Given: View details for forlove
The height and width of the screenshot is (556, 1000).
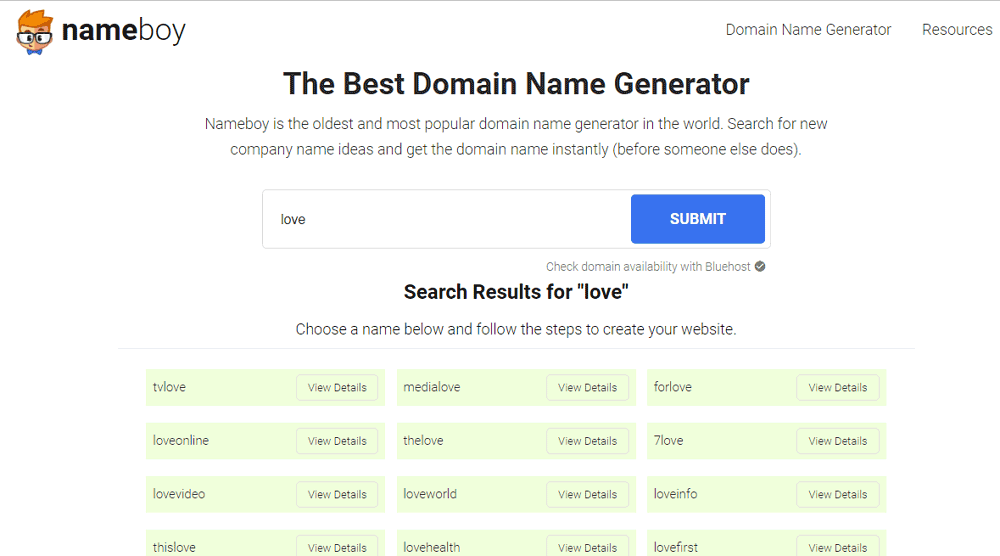Looking at the screenshot, I should click(x=838, y=388).
